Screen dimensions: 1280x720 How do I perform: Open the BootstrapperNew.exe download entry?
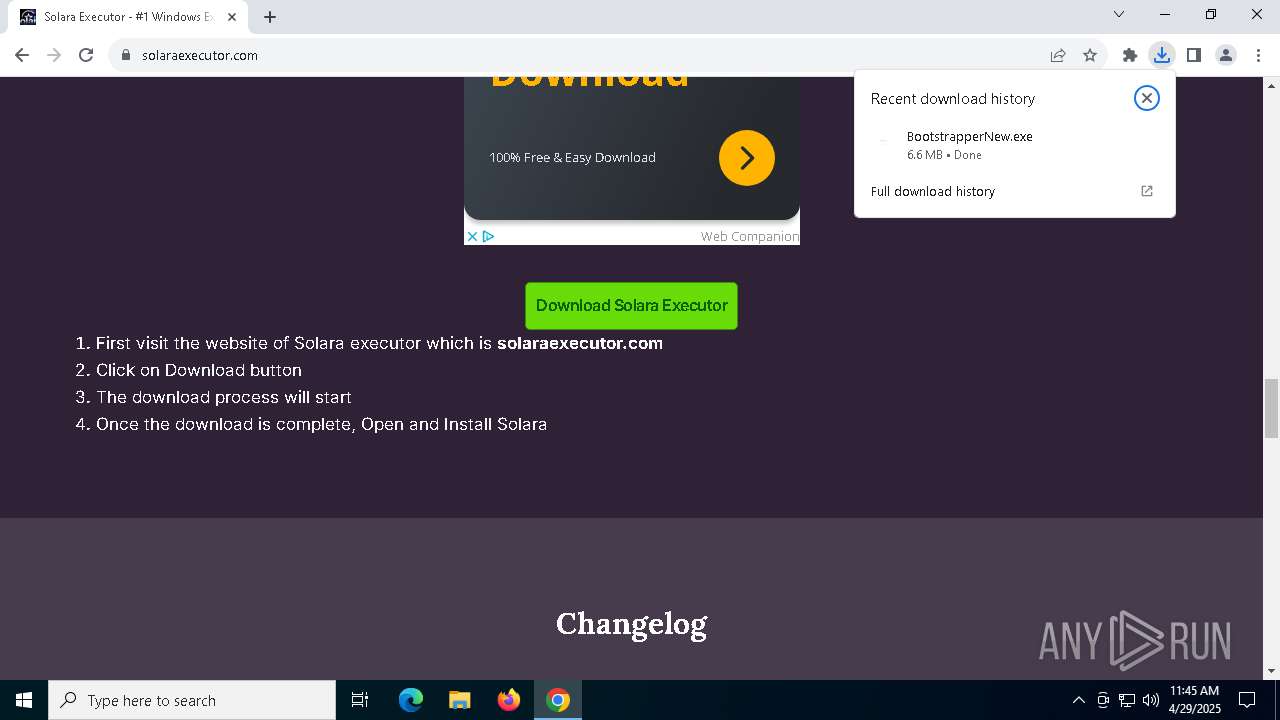click(x=1014, y=145)
